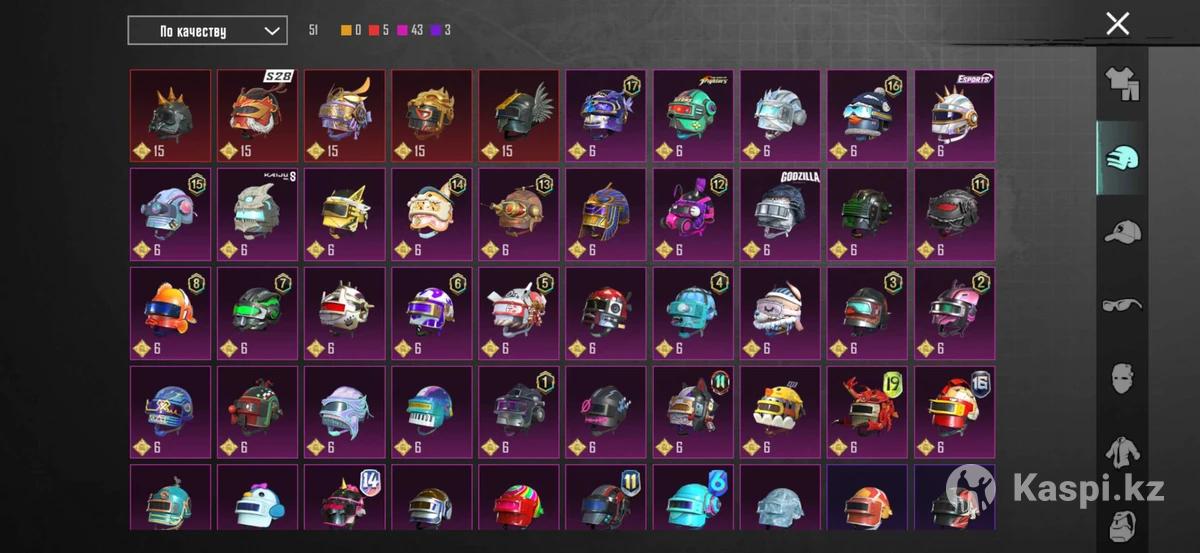Select the Kaiju No. 8 helmet skin
1200x553 pixels.
[x=257, y=214]
